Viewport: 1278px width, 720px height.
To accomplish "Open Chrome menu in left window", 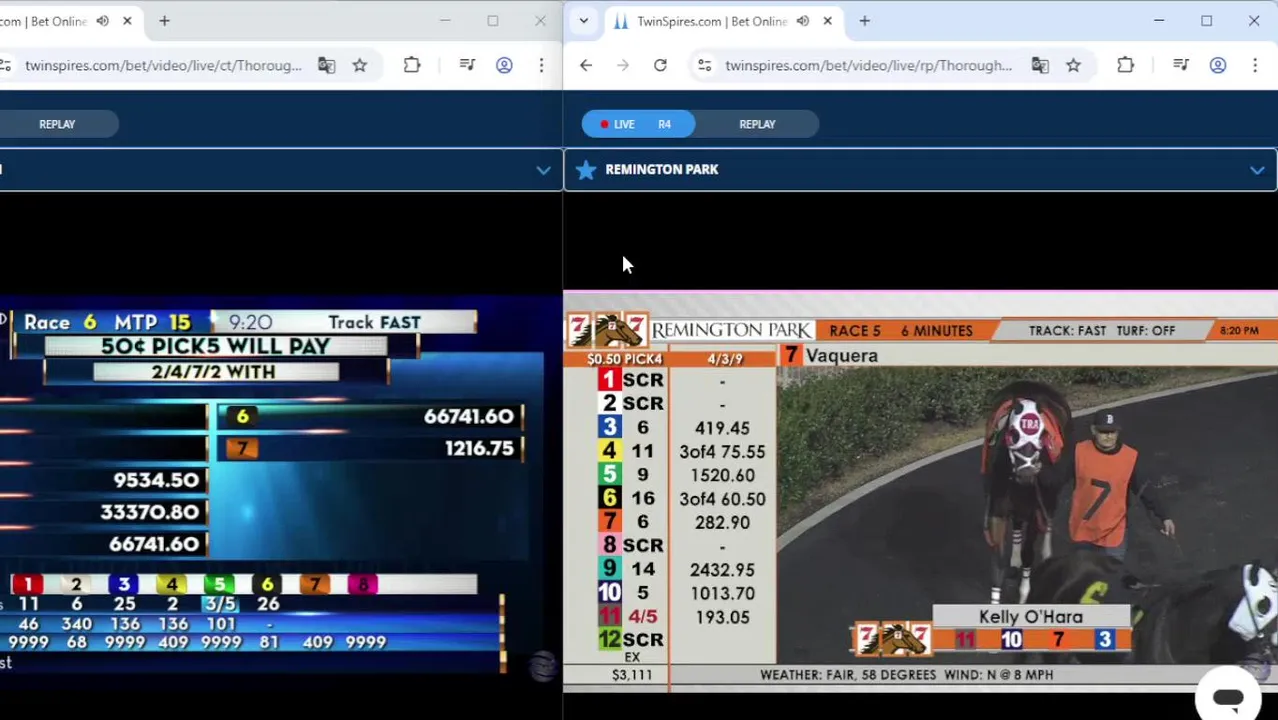I will tap(541, 65).
